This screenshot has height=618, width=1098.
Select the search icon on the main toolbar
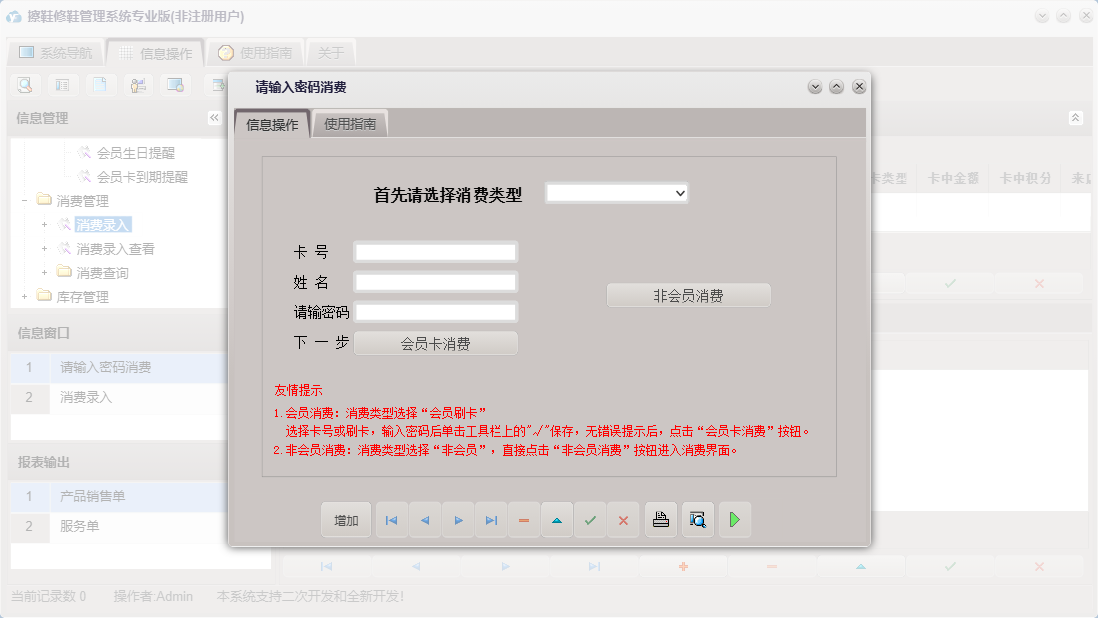[x=23, y=85]
